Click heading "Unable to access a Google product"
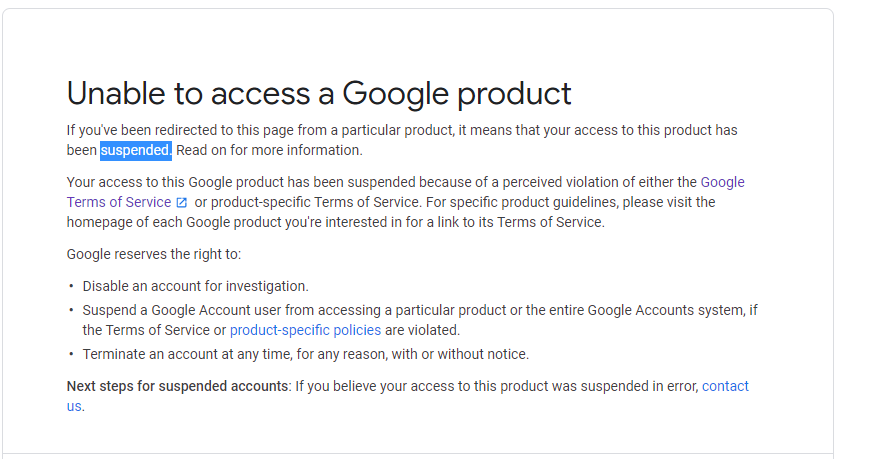 (x=319, y=93)
